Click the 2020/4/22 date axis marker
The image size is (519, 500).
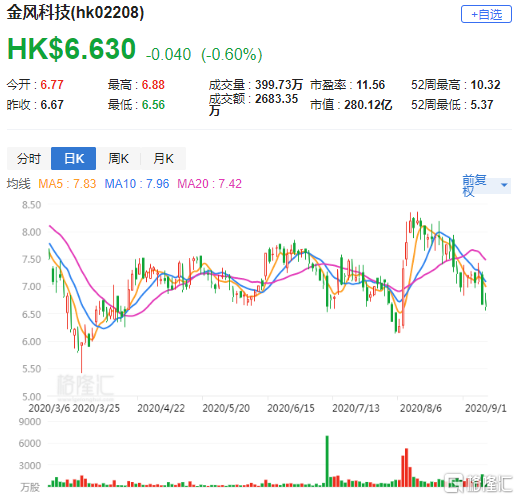(161, 408)
